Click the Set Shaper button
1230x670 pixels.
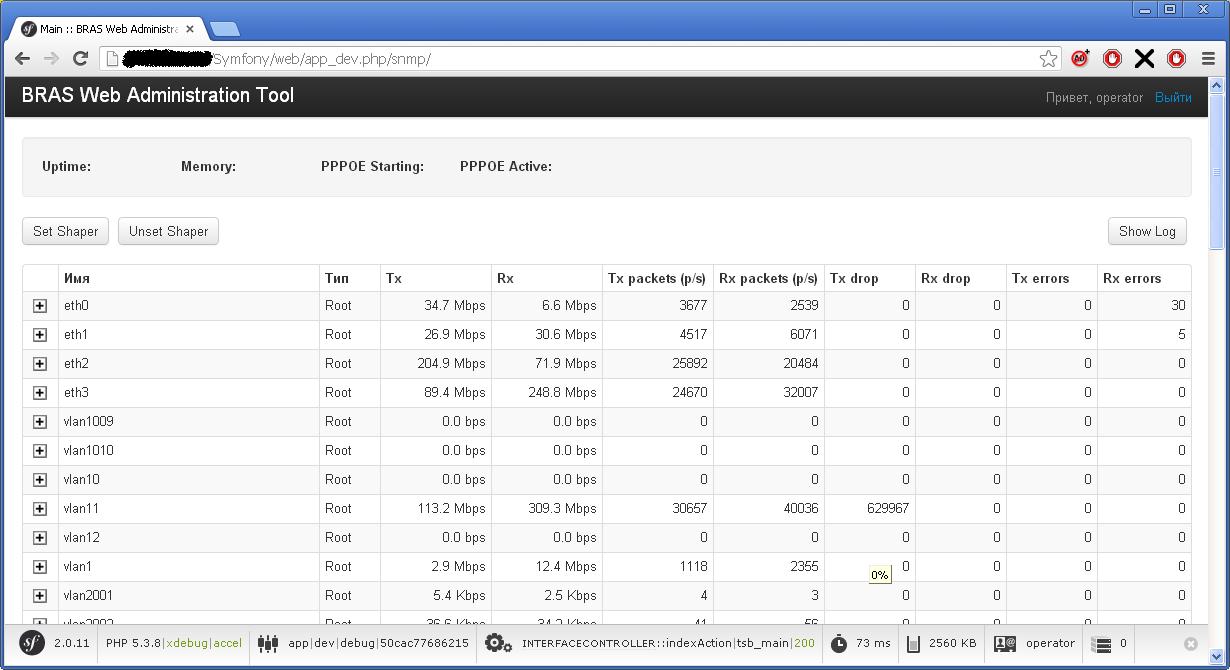[x=66, y=231]
